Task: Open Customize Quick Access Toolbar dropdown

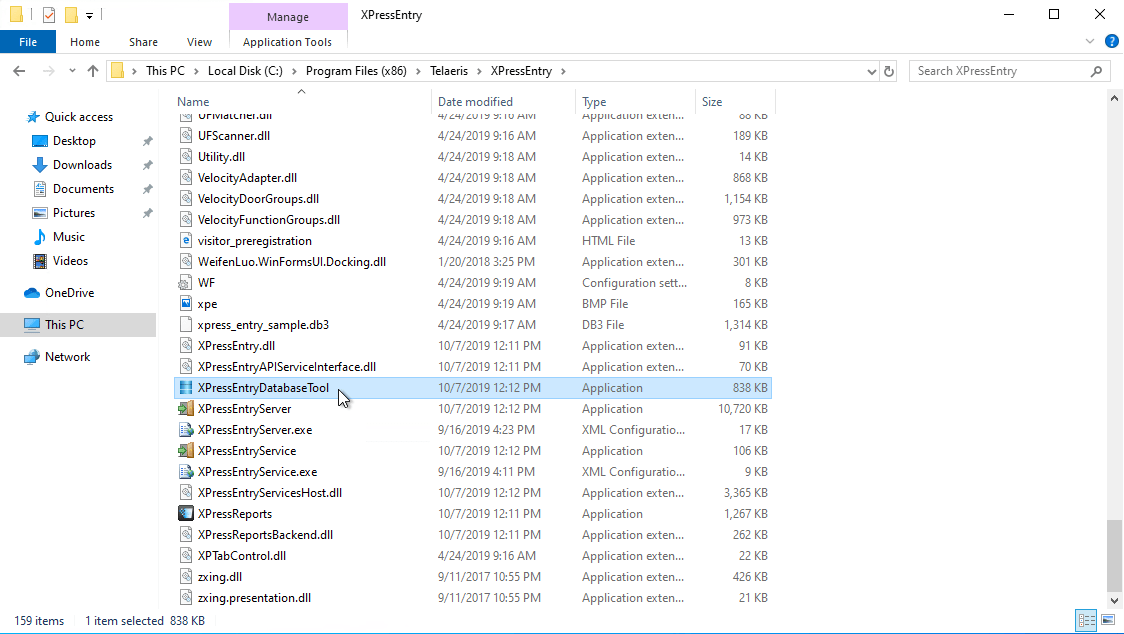Action: pyautogui.click(x=90, y=15)
